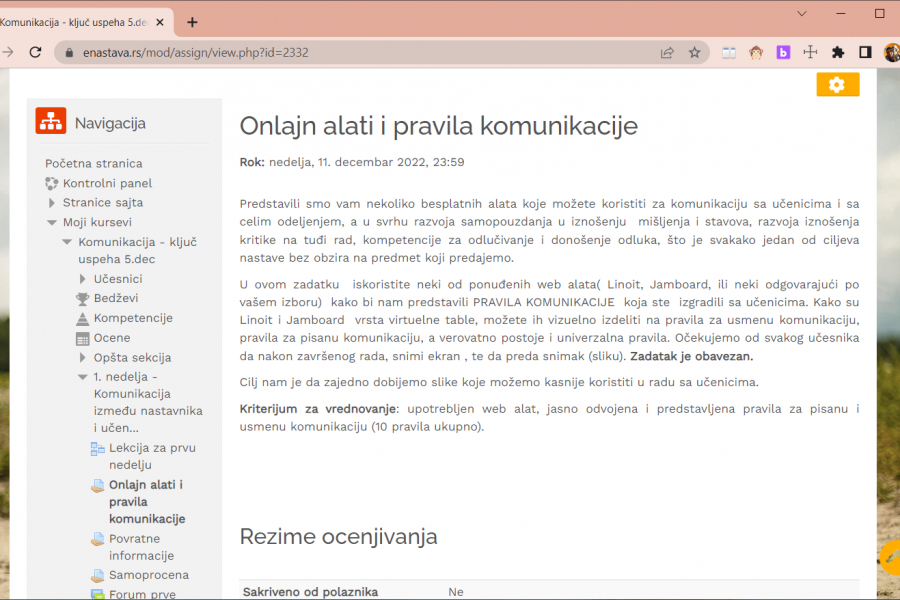Click the Ocene grades table icon
This screenshot has height=600, width=900.
click(x=83, y=338)
